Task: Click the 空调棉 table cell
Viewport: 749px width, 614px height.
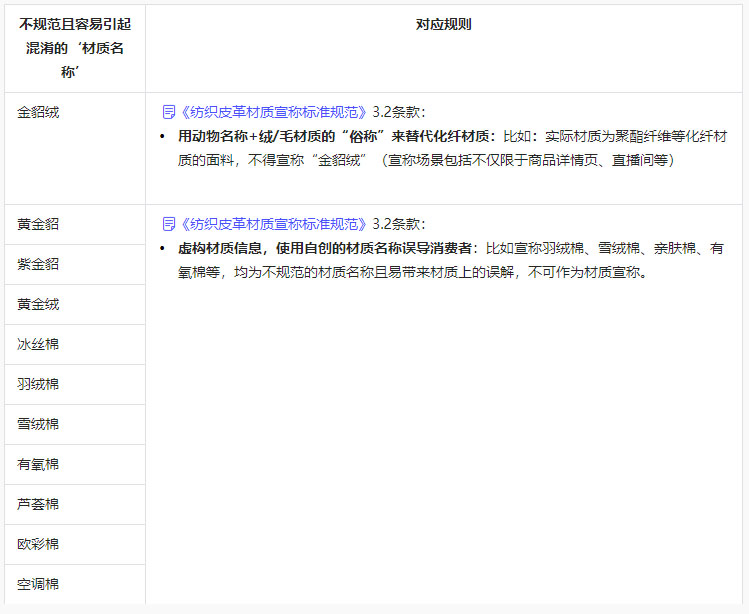Action: 38,584
